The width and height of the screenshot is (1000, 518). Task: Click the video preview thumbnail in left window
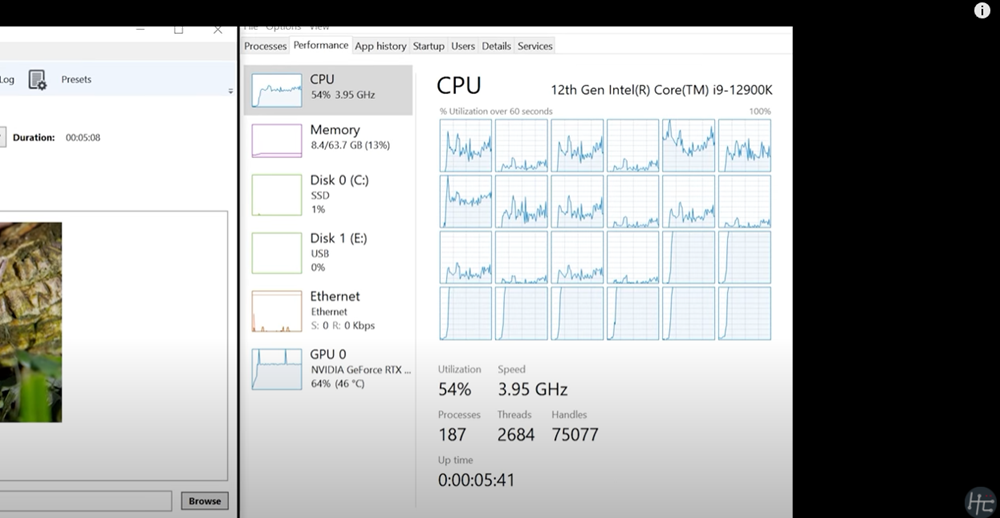[31, 322]
